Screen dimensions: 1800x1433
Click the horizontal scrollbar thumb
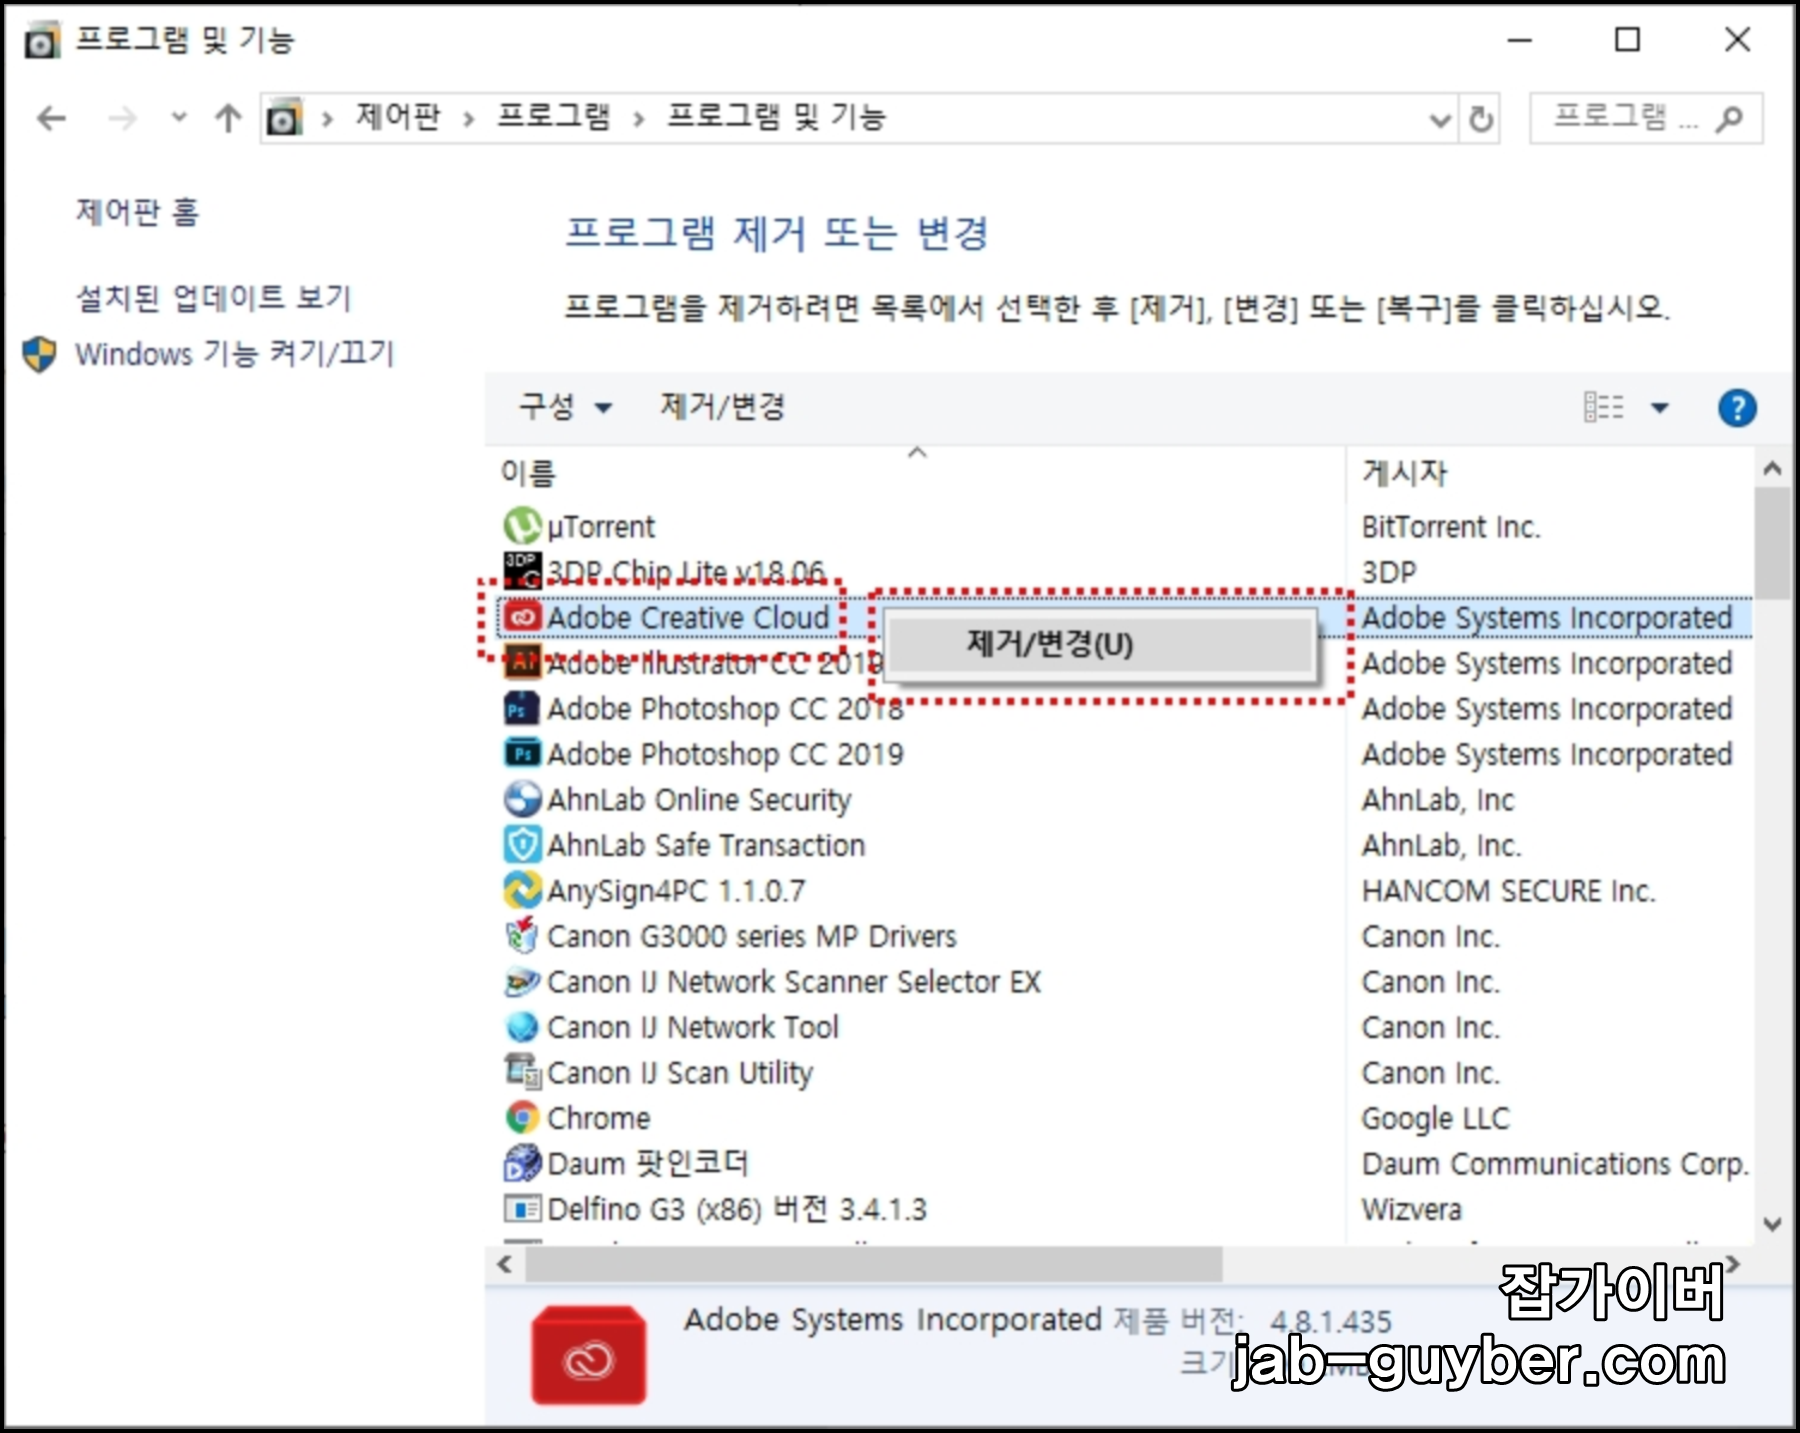point(874,1264)
